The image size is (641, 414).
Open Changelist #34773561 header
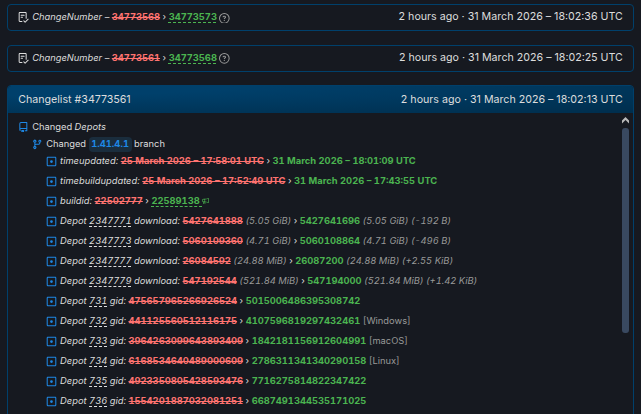pos(74,99)
